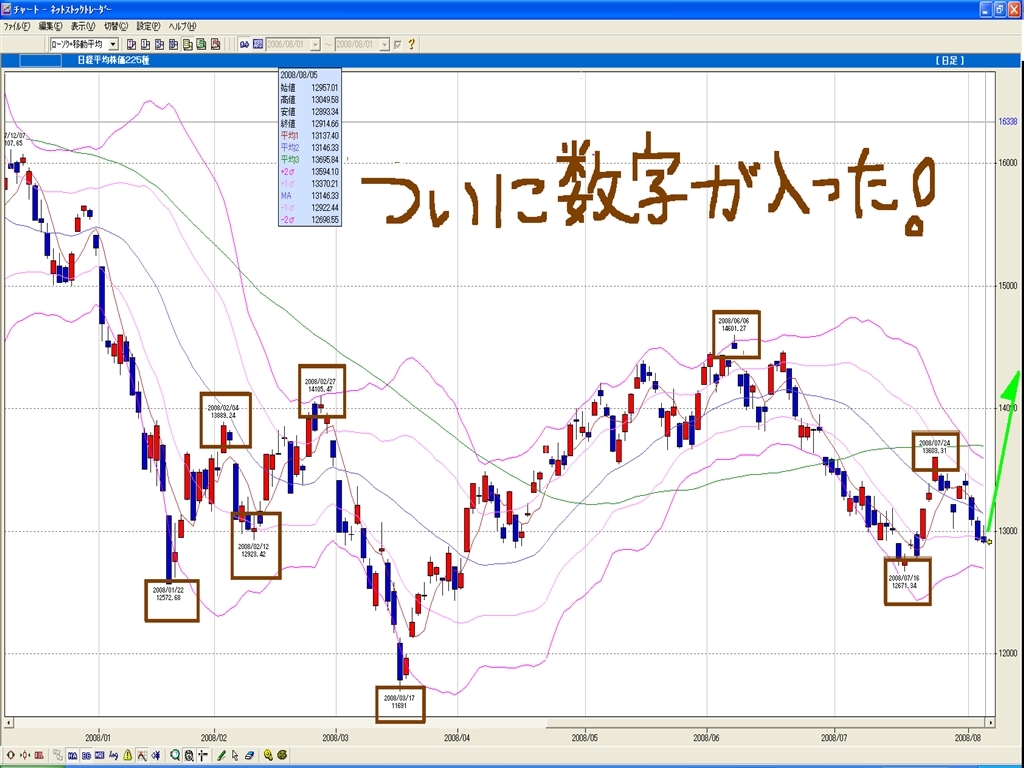Screen dimensions: 1024x768
Task: Click the candlestick style icon in bottom toolbar
Action: tap(25, 756)
